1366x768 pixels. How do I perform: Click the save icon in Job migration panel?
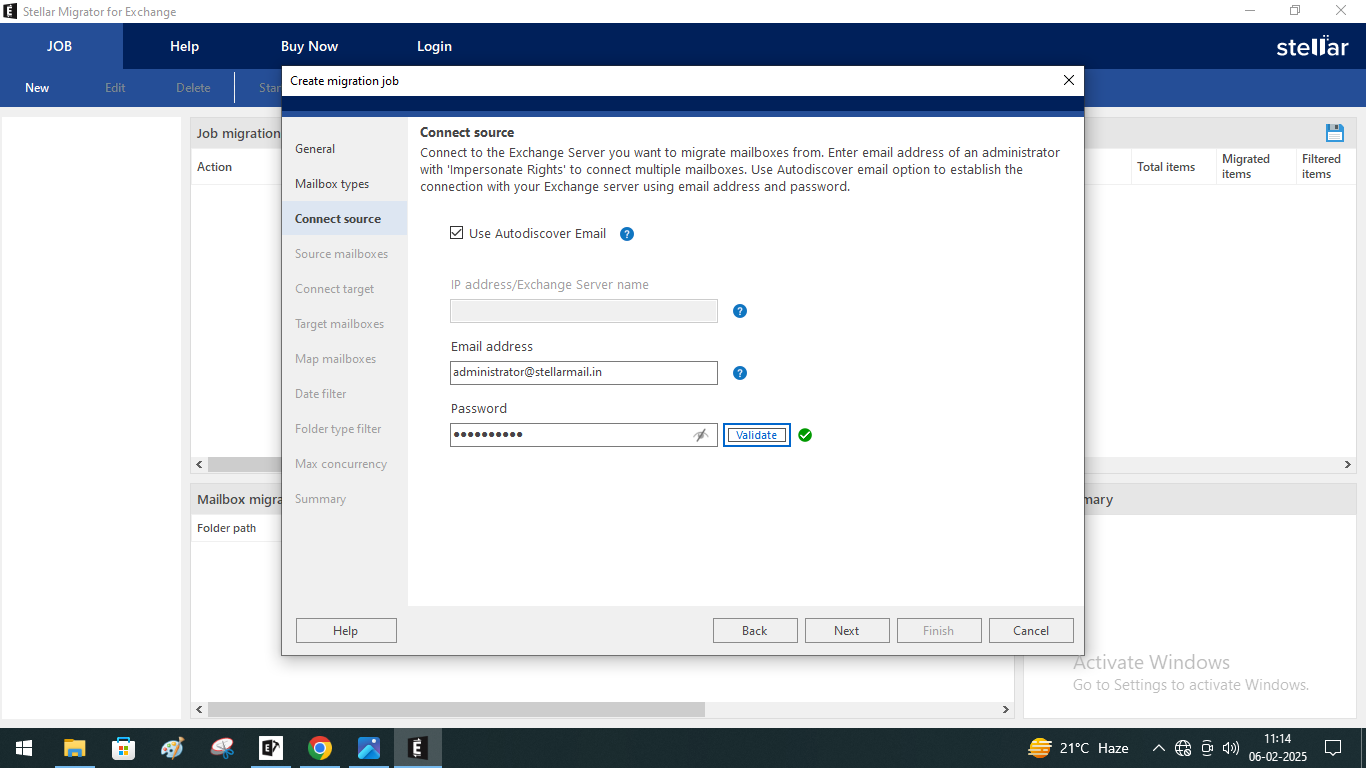(1334, 133)
